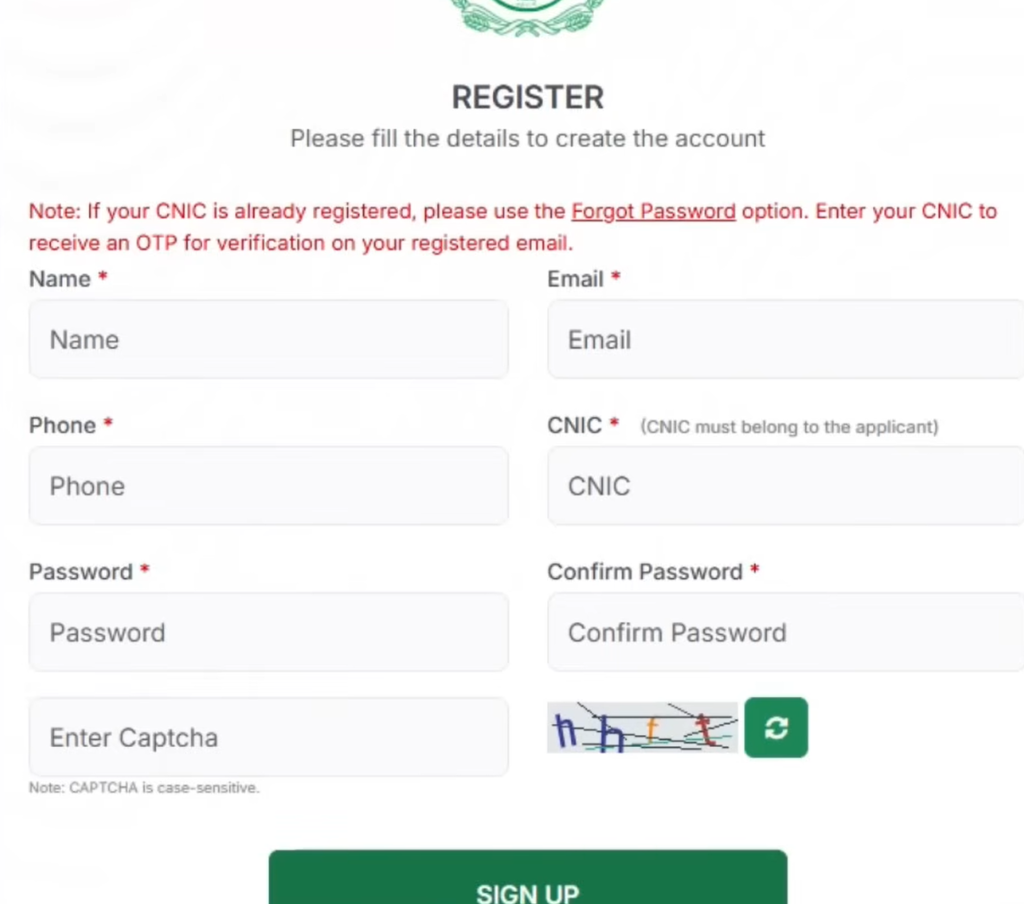
Task: Select the Phone input field
Action: pos(268,486)
